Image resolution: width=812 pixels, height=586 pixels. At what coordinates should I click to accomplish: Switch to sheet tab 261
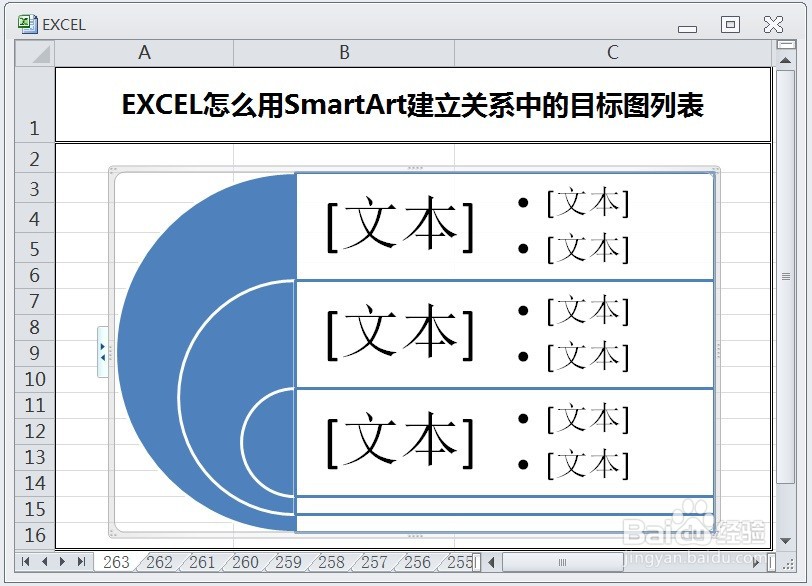(x=201, y=562)
